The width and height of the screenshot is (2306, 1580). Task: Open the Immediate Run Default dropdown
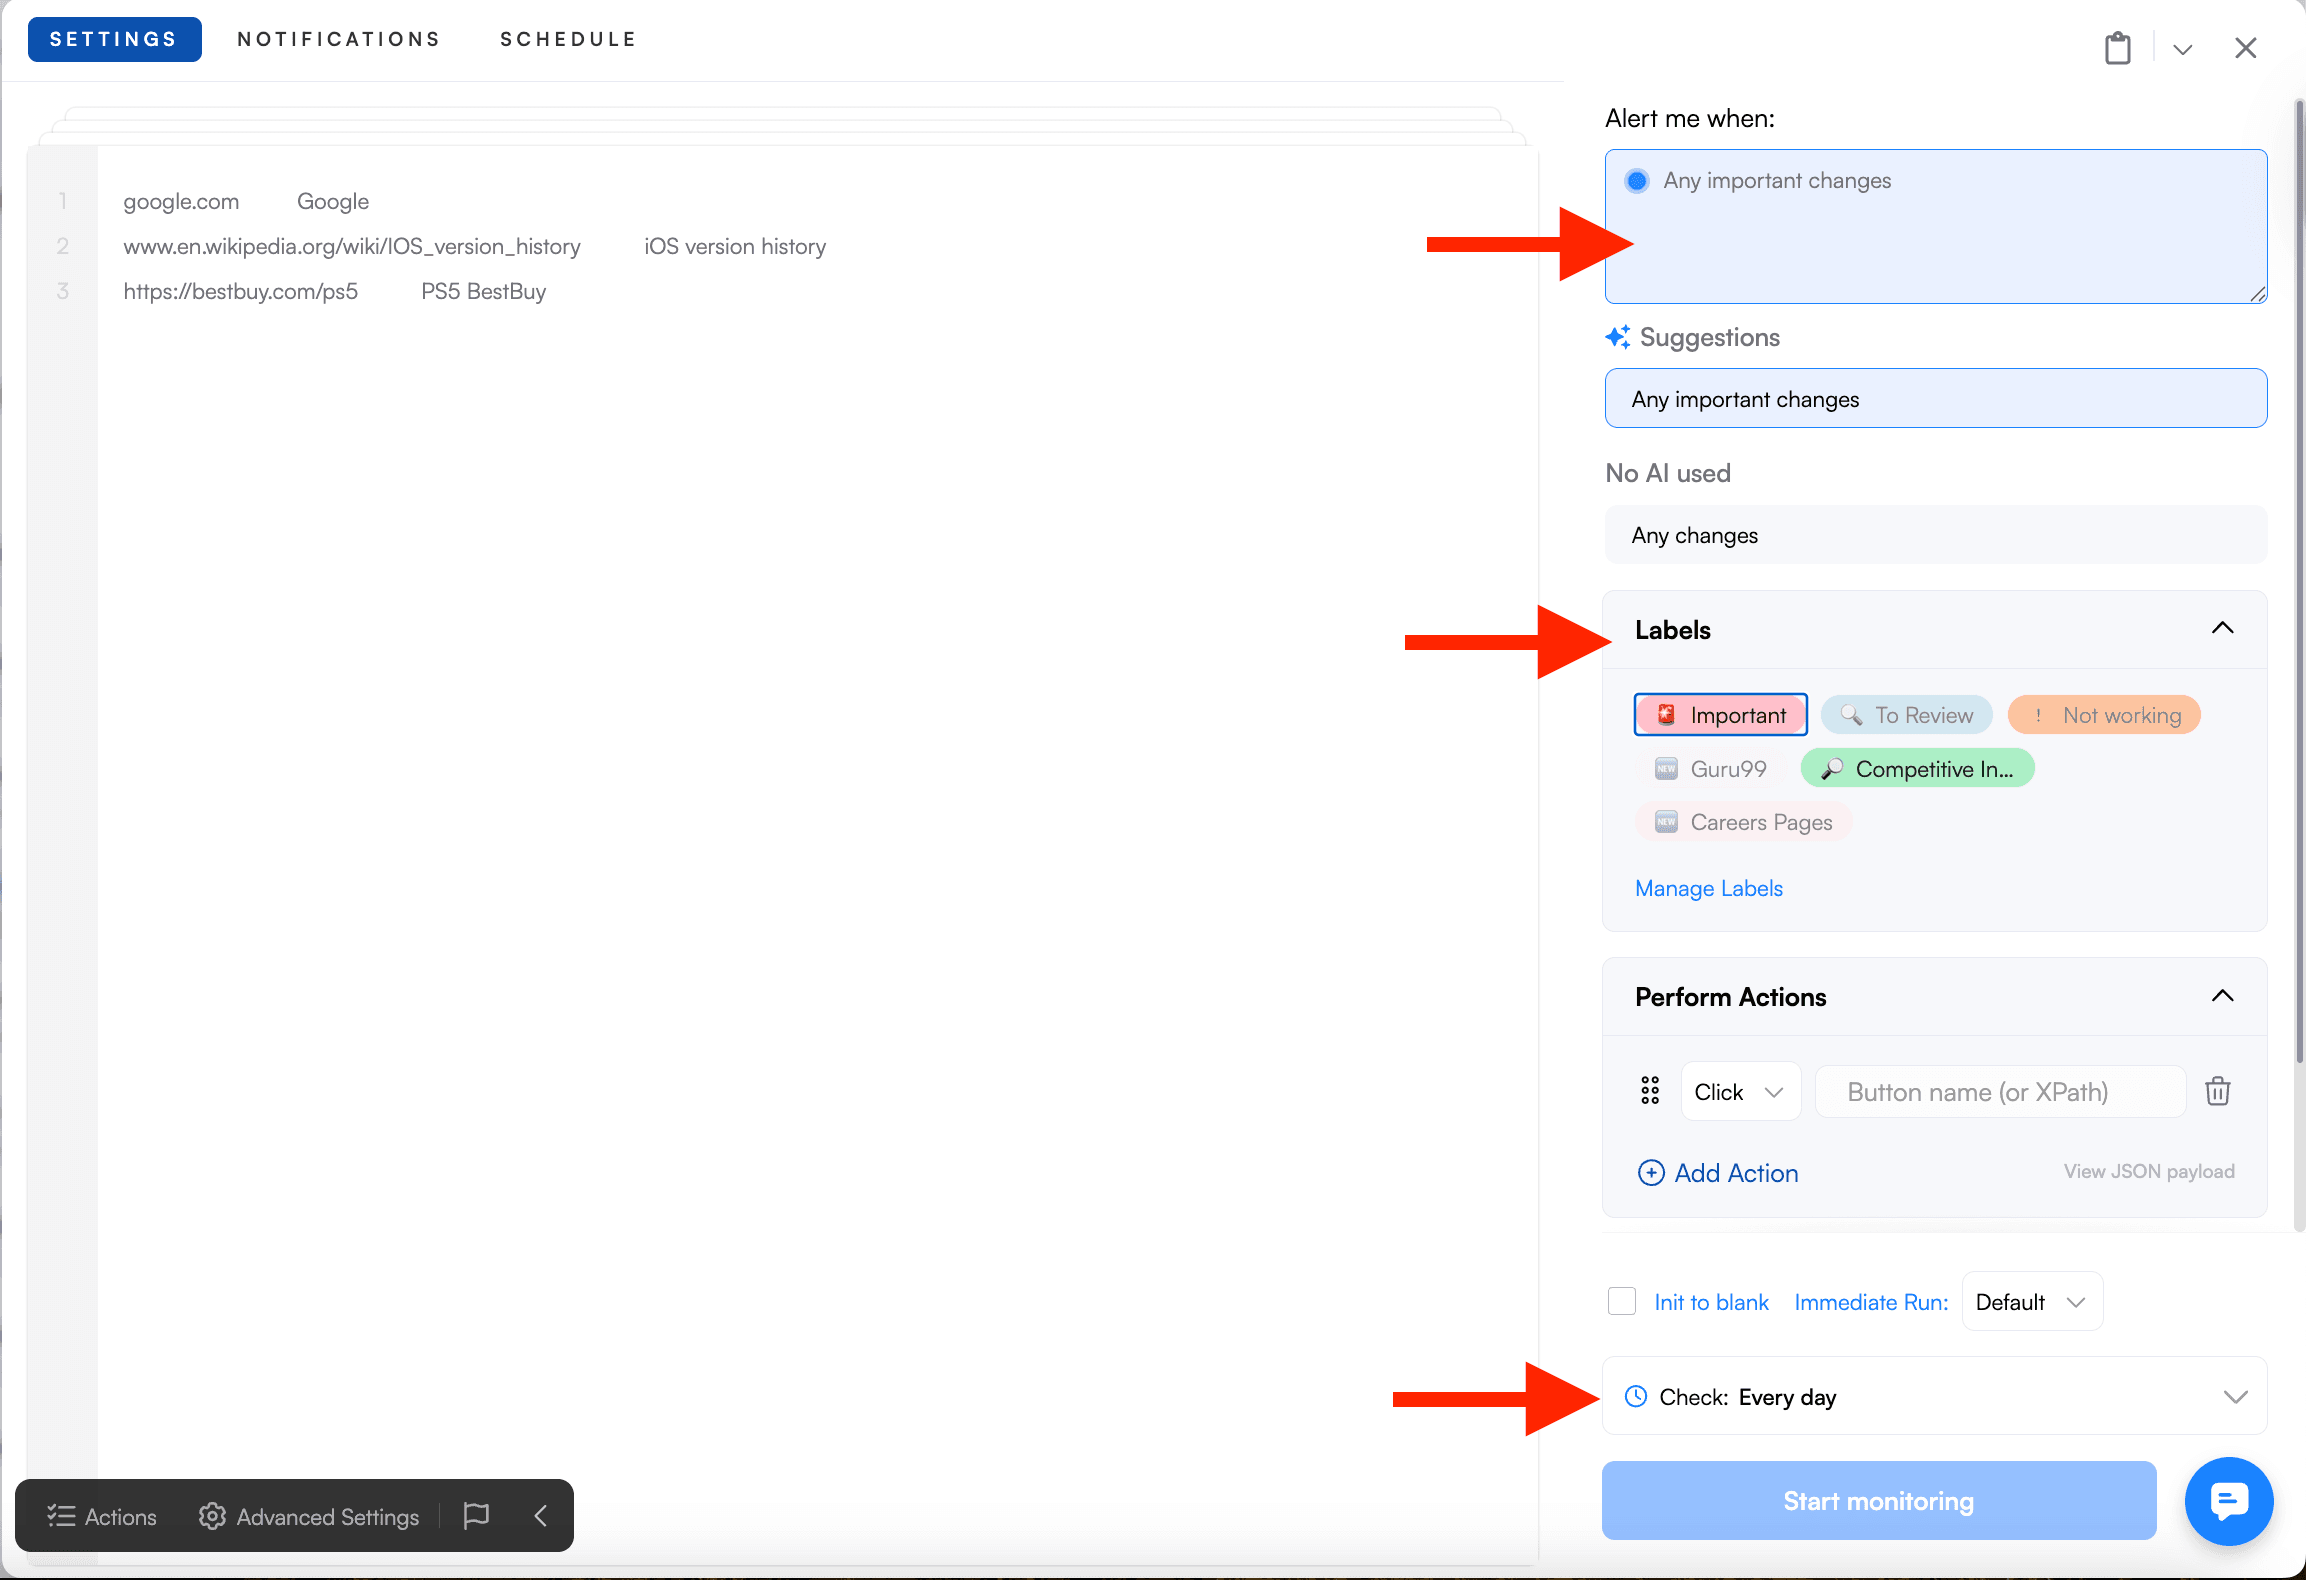point(2030,1301)
